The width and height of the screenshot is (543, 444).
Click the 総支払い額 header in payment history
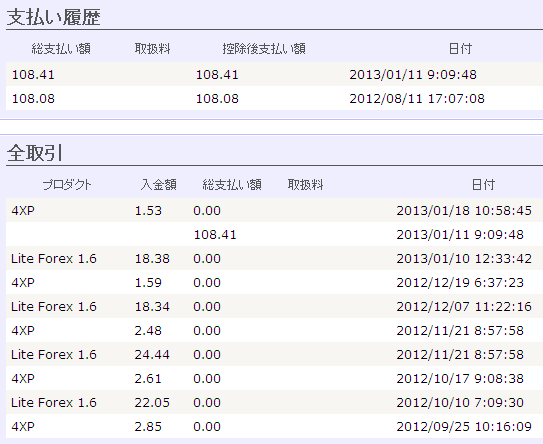tap(61, 49)
